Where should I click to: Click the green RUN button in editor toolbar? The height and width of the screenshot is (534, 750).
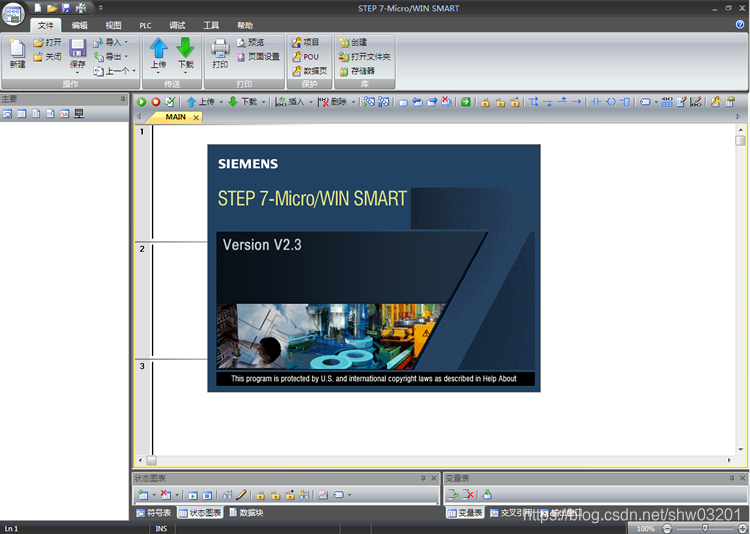coord(142,102)
